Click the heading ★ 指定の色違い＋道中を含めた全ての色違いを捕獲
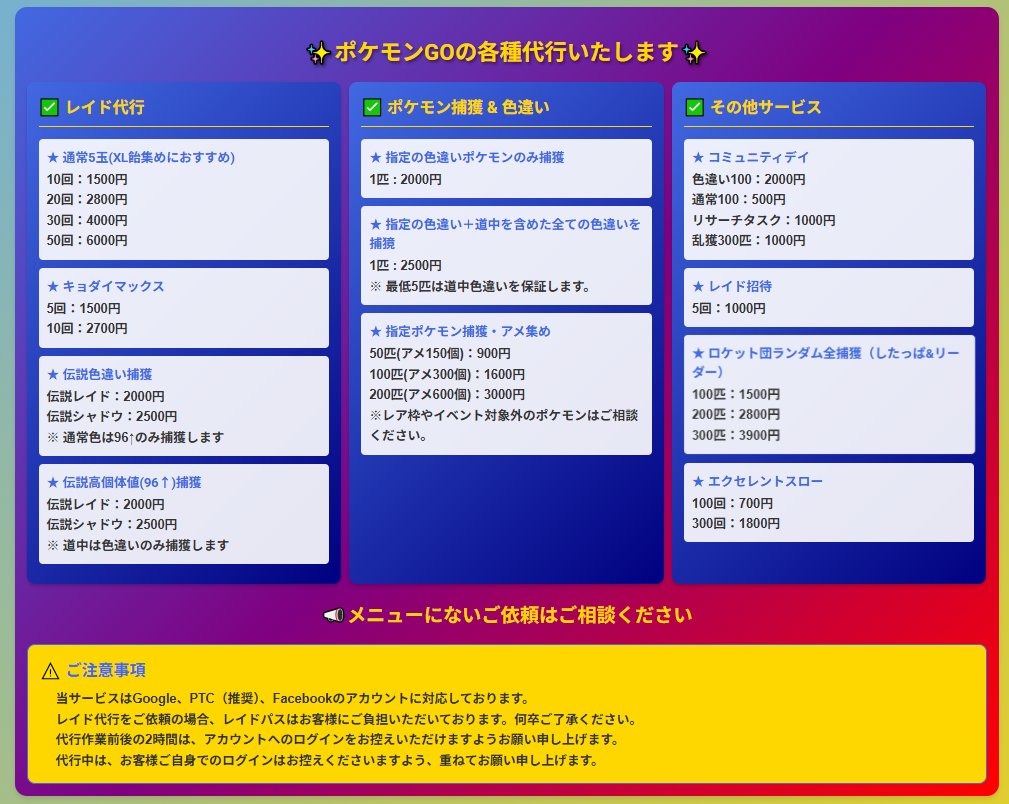The height and width of the screenshot is (804, 1009). click(505, 234)
